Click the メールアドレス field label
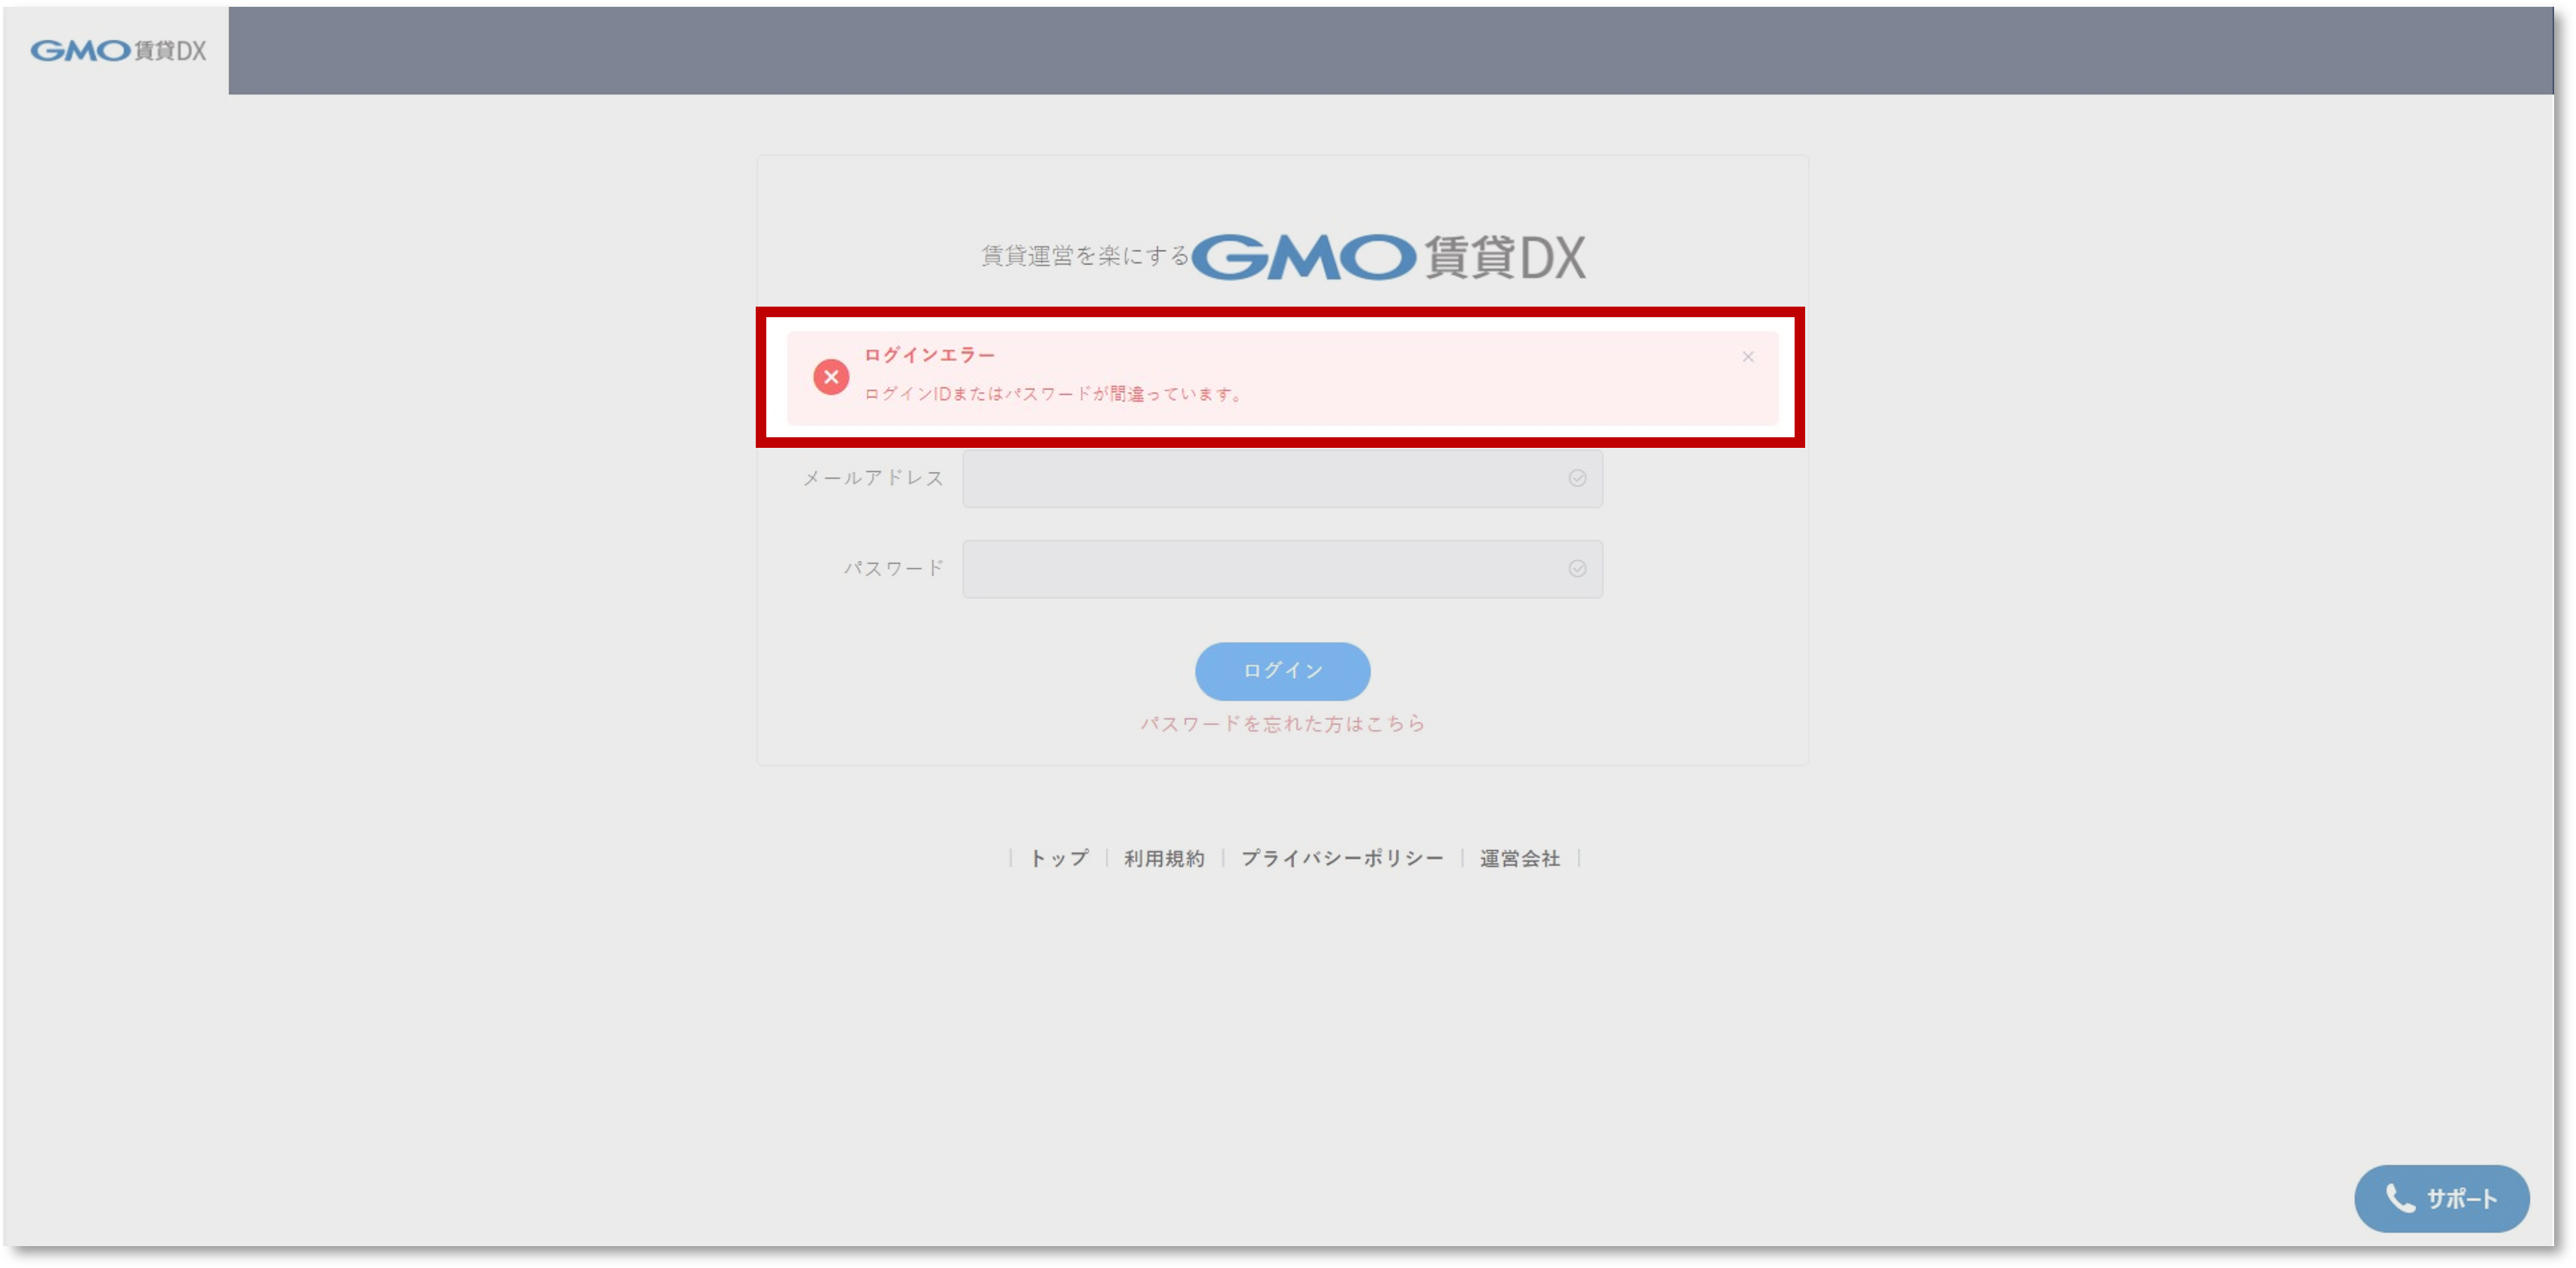 tap(873, 478)
